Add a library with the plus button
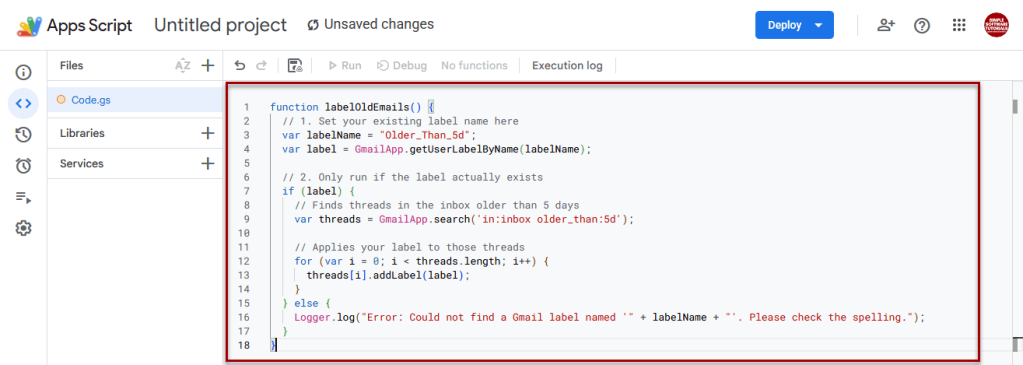The image size is (1023, 365). pos(207,133)
